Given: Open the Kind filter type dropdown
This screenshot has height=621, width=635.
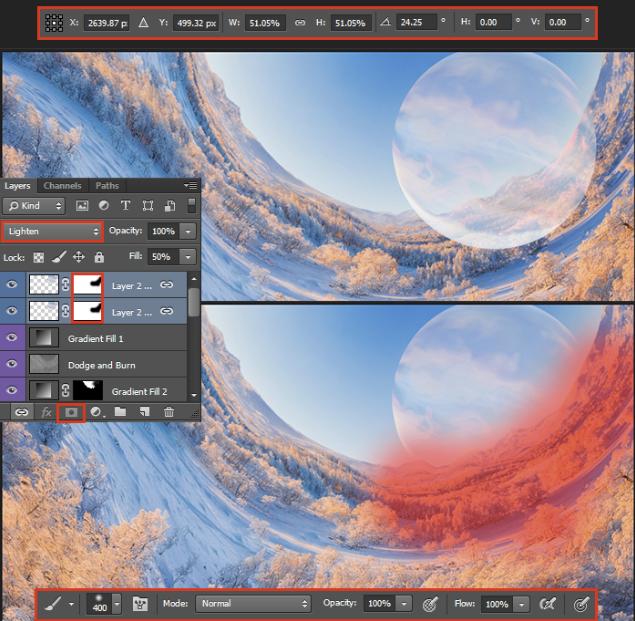Looking at the screenshot, I should (34, 206).
